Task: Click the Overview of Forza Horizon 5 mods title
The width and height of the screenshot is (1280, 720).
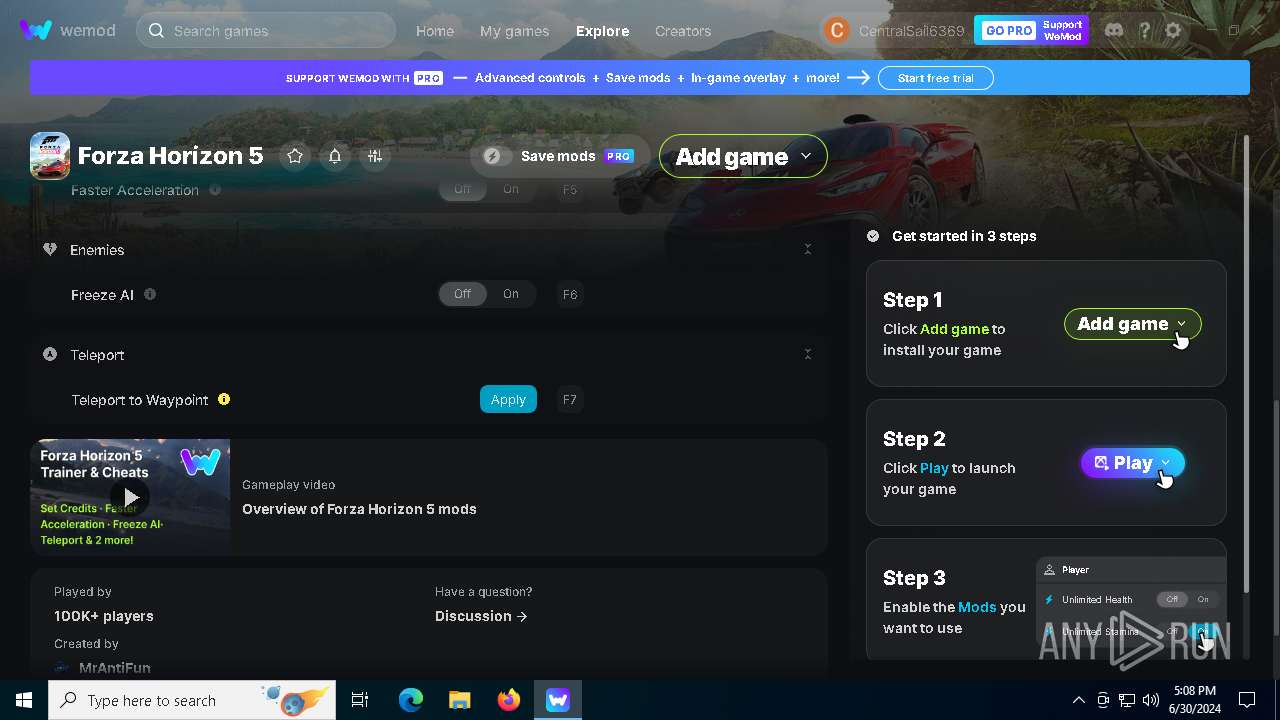Action: 359,509
